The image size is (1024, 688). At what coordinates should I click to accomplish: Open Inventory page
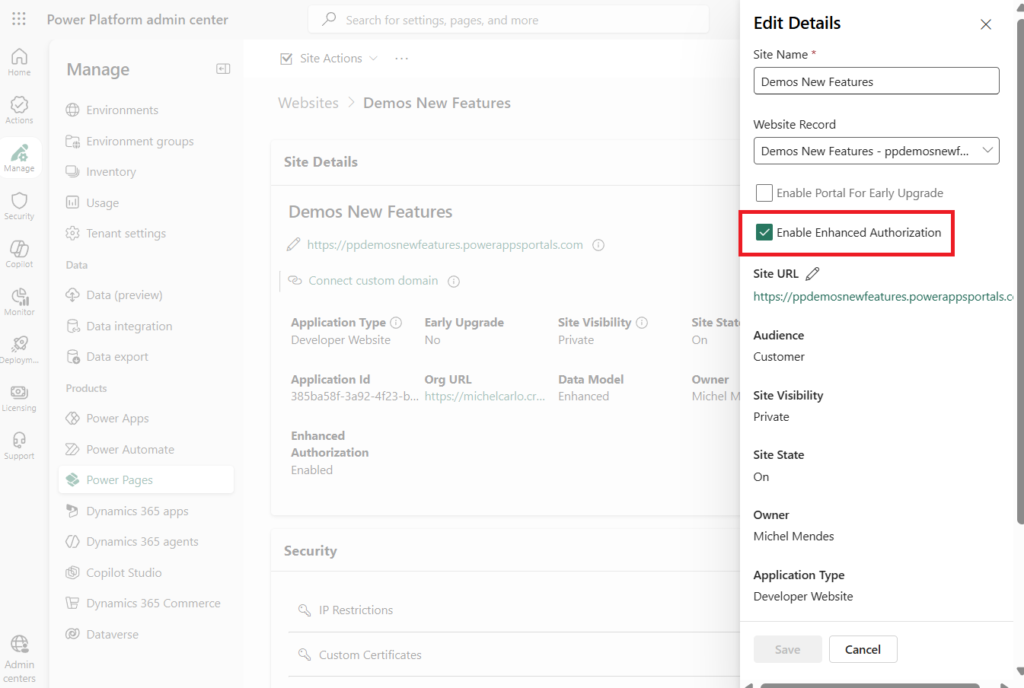point(111,172)
